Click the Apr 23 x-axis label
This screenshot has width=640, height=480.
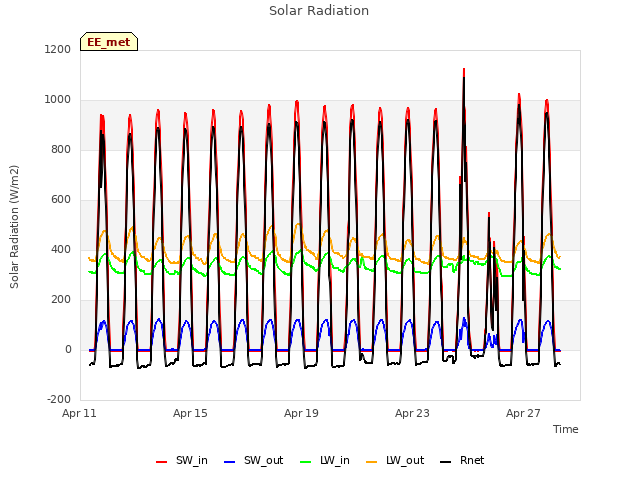412,413
